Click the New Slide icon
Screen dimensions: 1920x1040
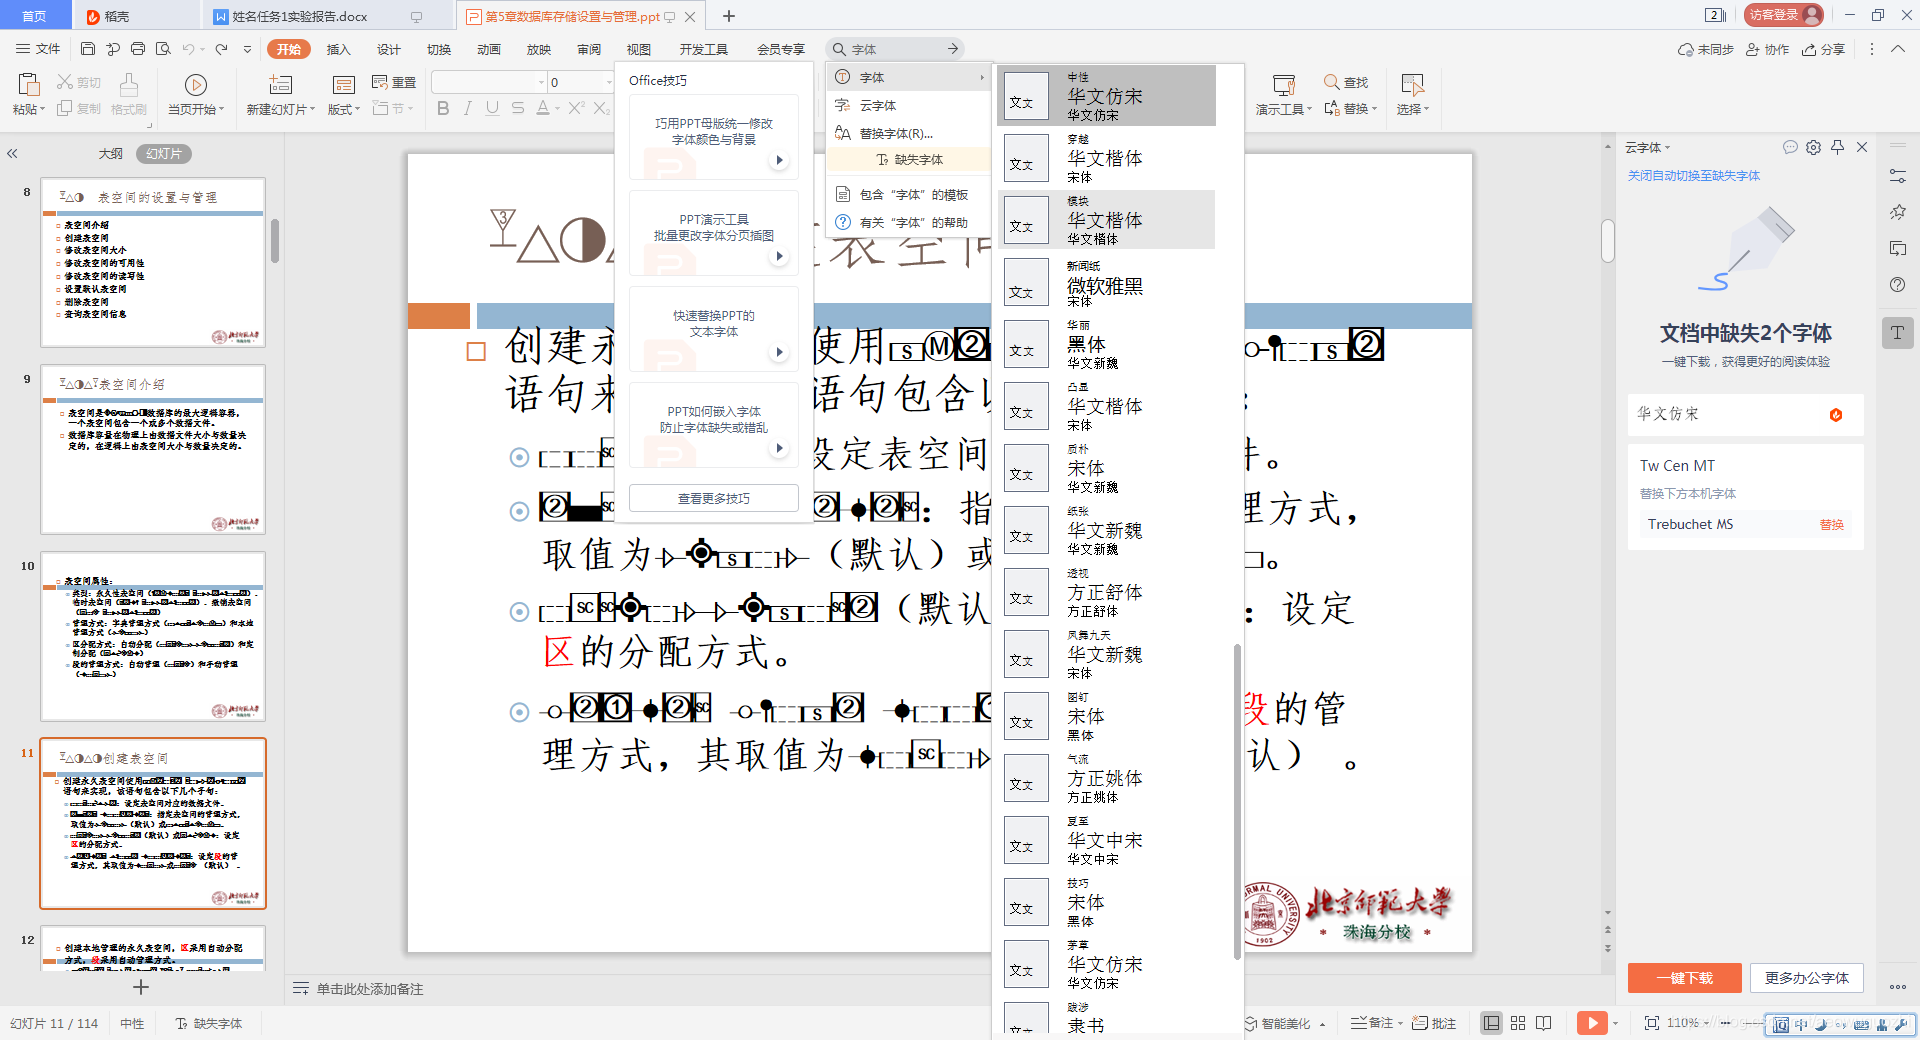click(281, 85)
